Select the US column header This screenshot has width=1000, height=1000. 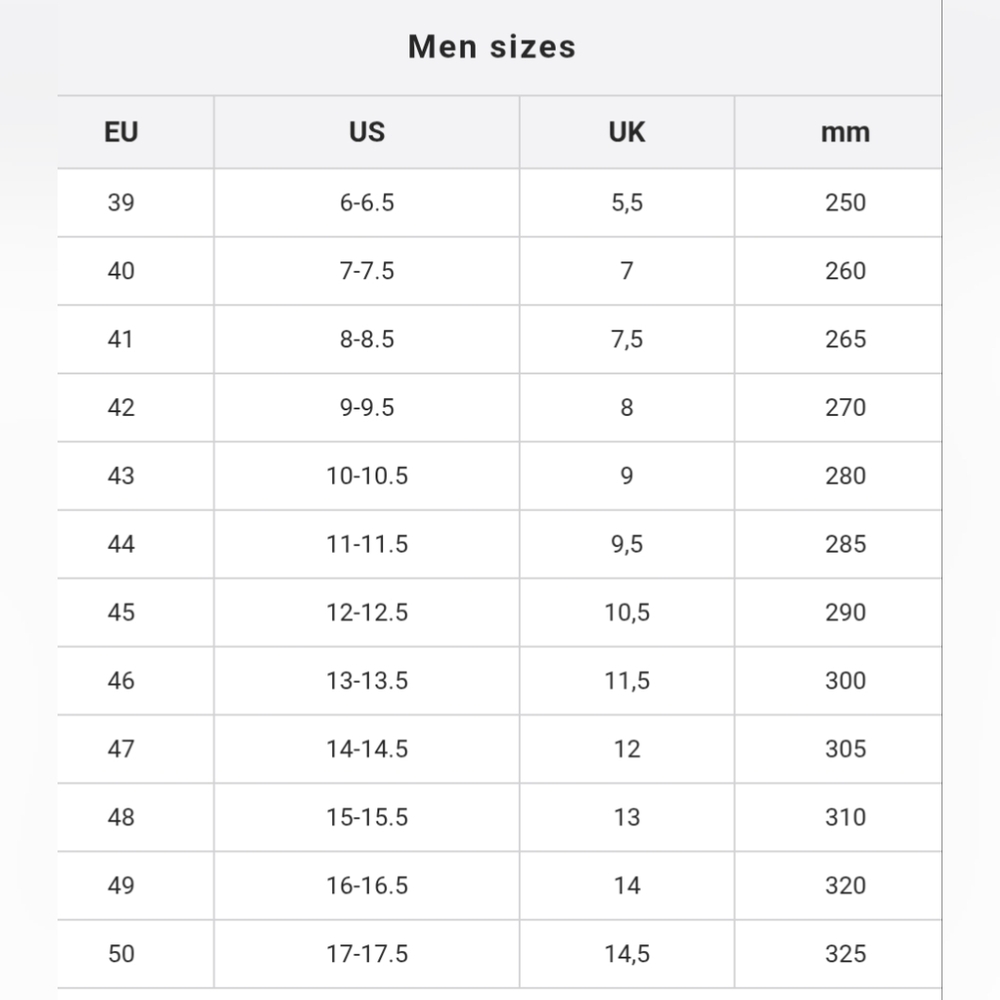coord(367,132)
